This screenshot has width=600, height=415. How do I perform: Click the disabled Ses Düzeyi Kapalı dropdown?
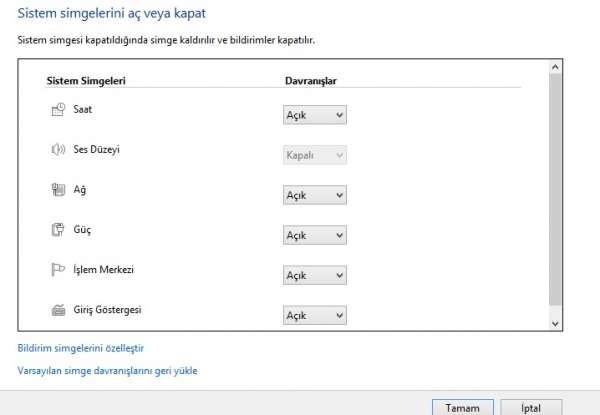coord(315,155)
